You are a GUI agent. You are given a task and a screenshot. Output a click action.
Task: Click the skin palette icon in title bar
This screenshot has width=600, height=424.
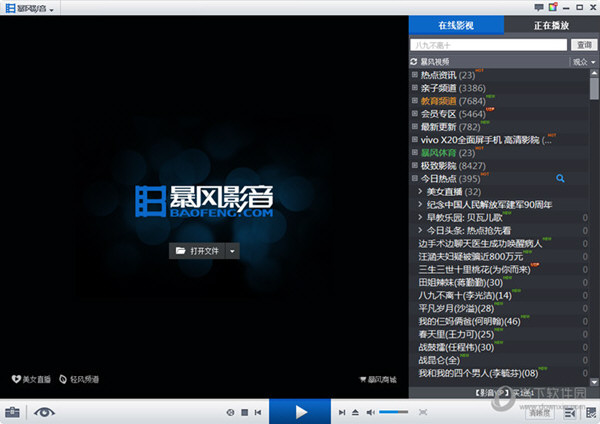point(553,8)
